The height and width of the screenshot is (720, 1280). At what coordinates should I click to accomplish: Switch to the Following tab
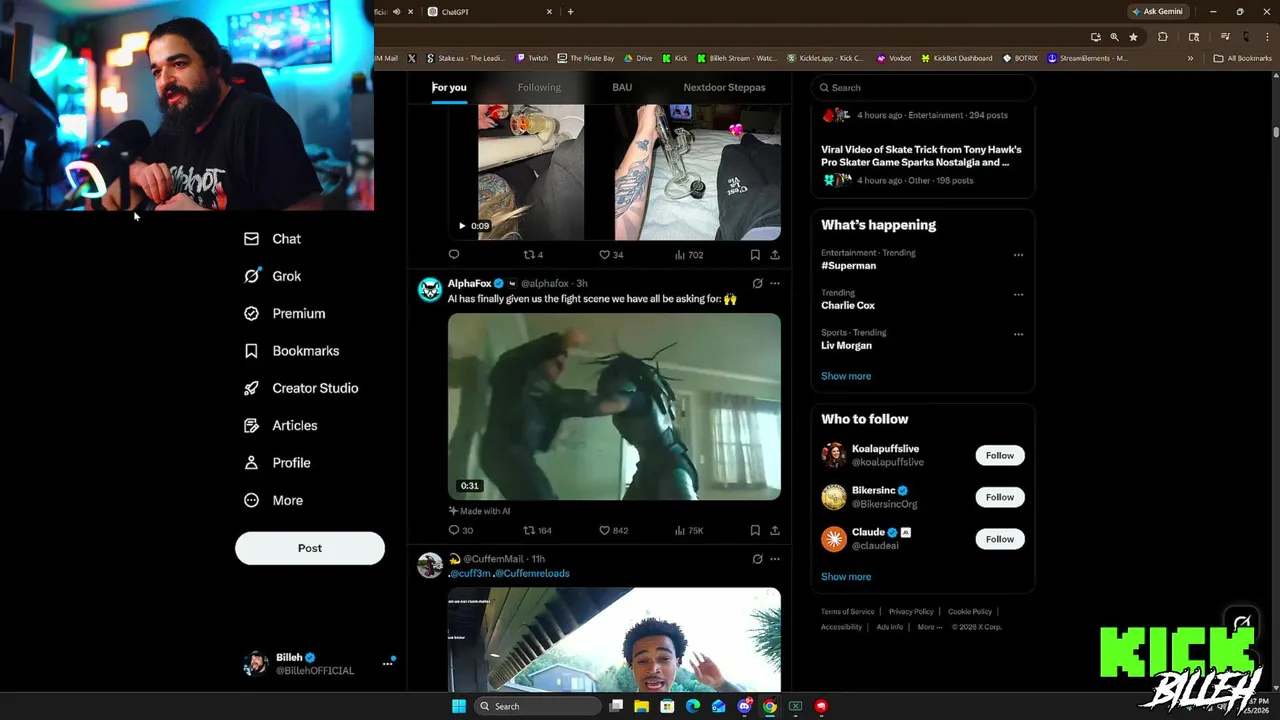click(x=539, y=87)
